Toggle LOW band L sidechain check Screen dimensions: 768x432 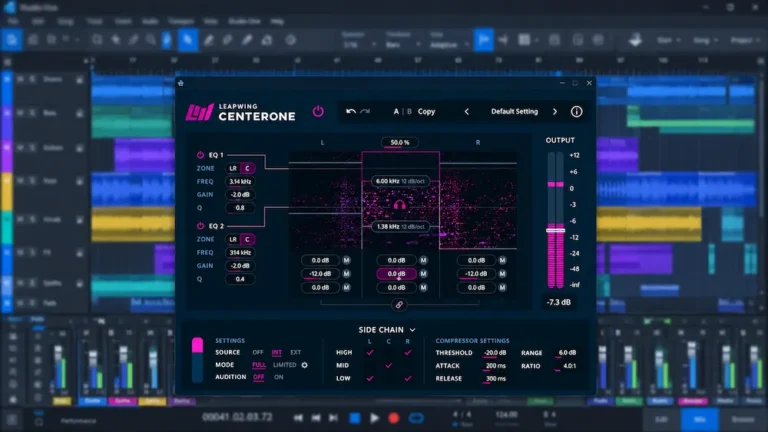370,378
